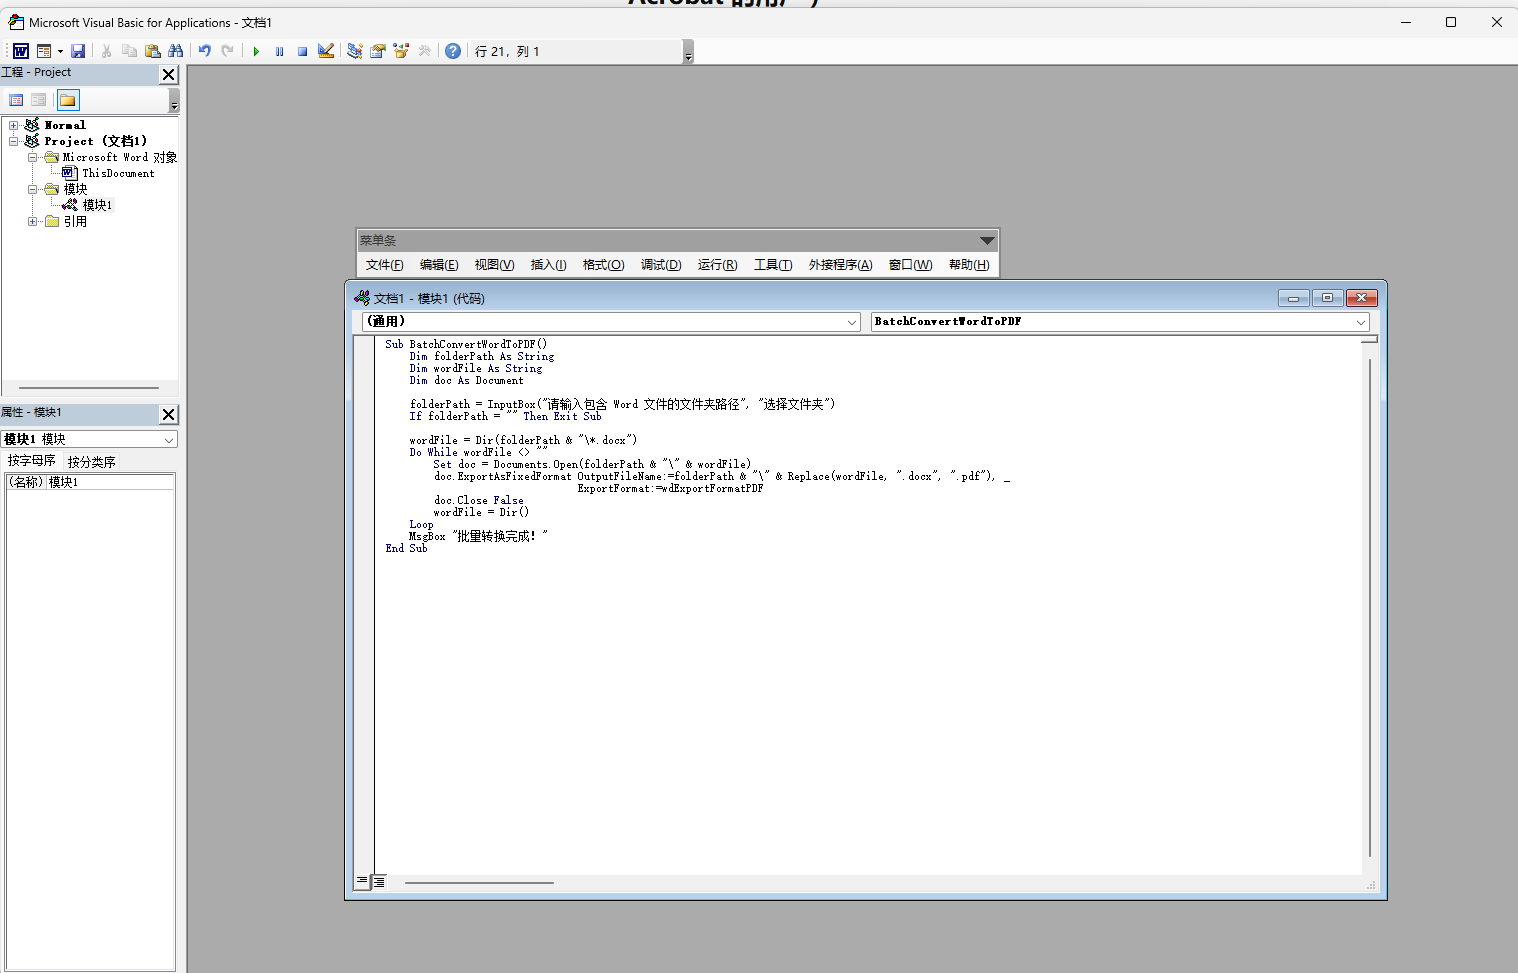
Task: Open the Object Browser icon
Action: coord(401,51)
